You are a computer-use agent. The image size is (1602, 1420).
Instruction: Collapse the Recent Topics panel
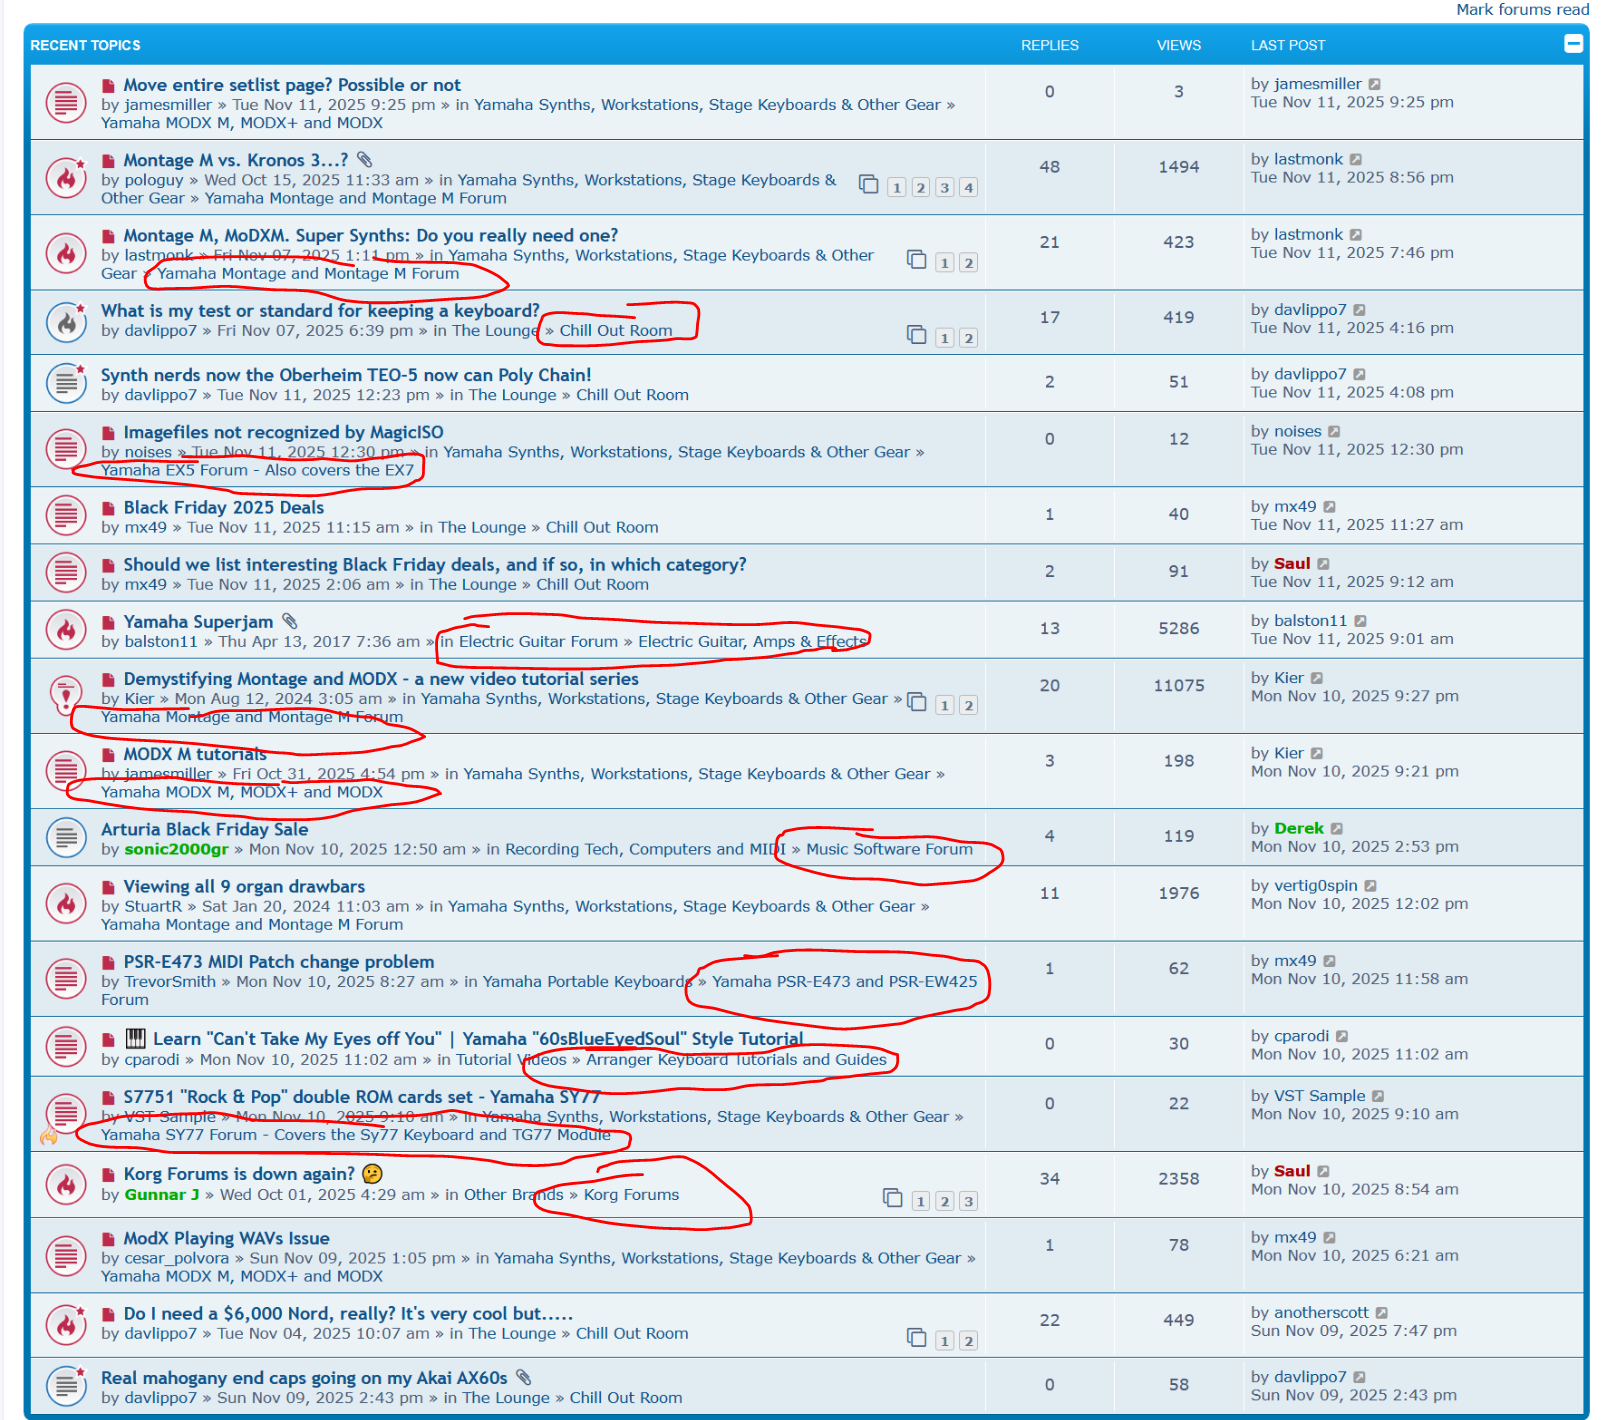click(1573, 43)
